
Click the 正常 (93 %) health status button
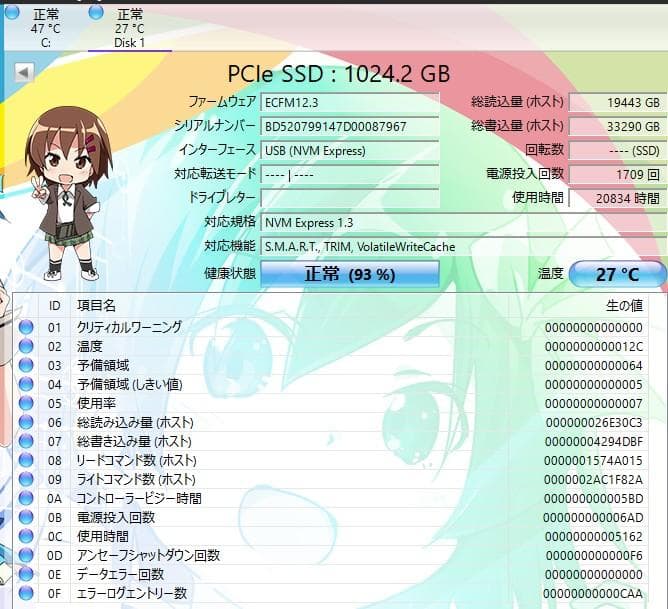(x=350, y=274)
